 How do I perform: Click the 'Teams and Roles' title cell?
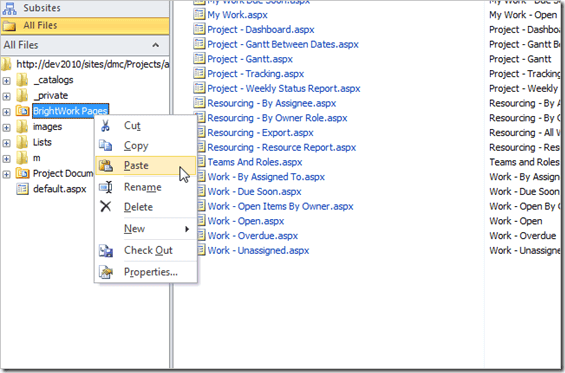click(524, 162)
